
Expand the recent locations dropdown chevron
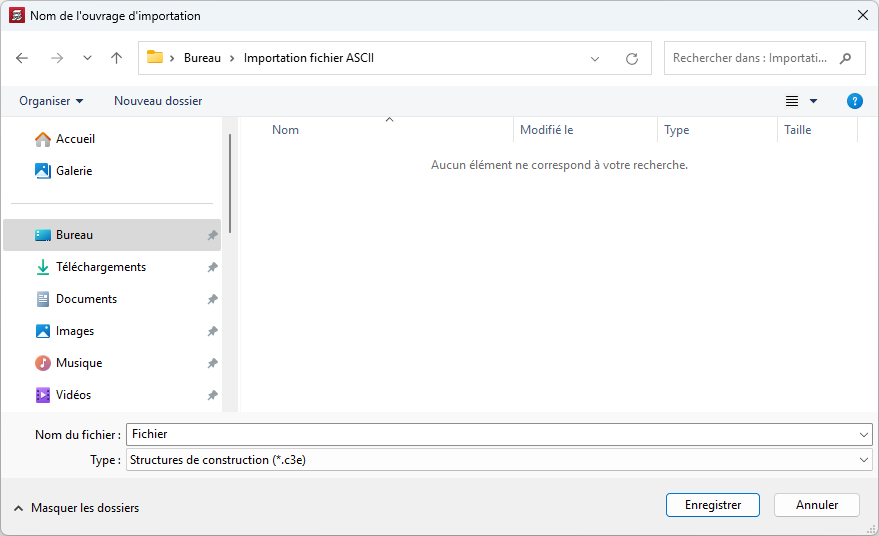point(87,59)
